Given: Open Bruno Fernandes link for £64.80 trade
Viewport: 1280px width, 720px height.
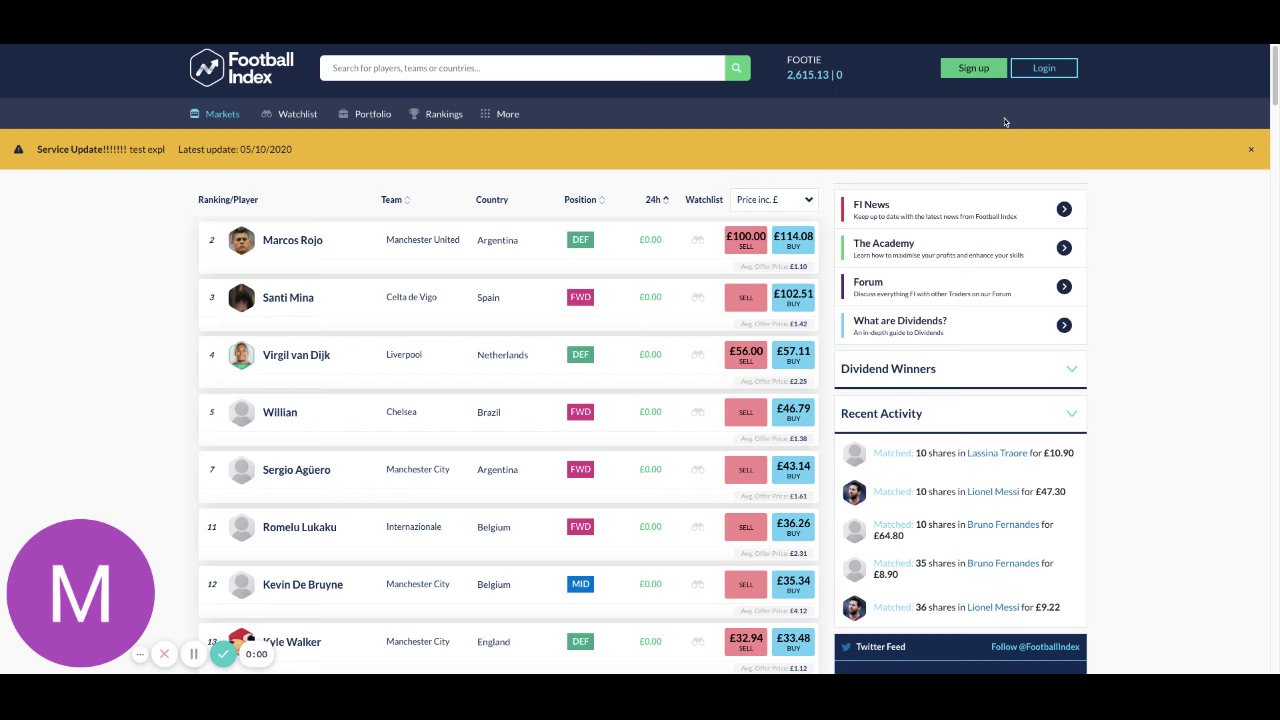Looking at the screenshot, I should pyautogui.click(x=1003, y=525).
